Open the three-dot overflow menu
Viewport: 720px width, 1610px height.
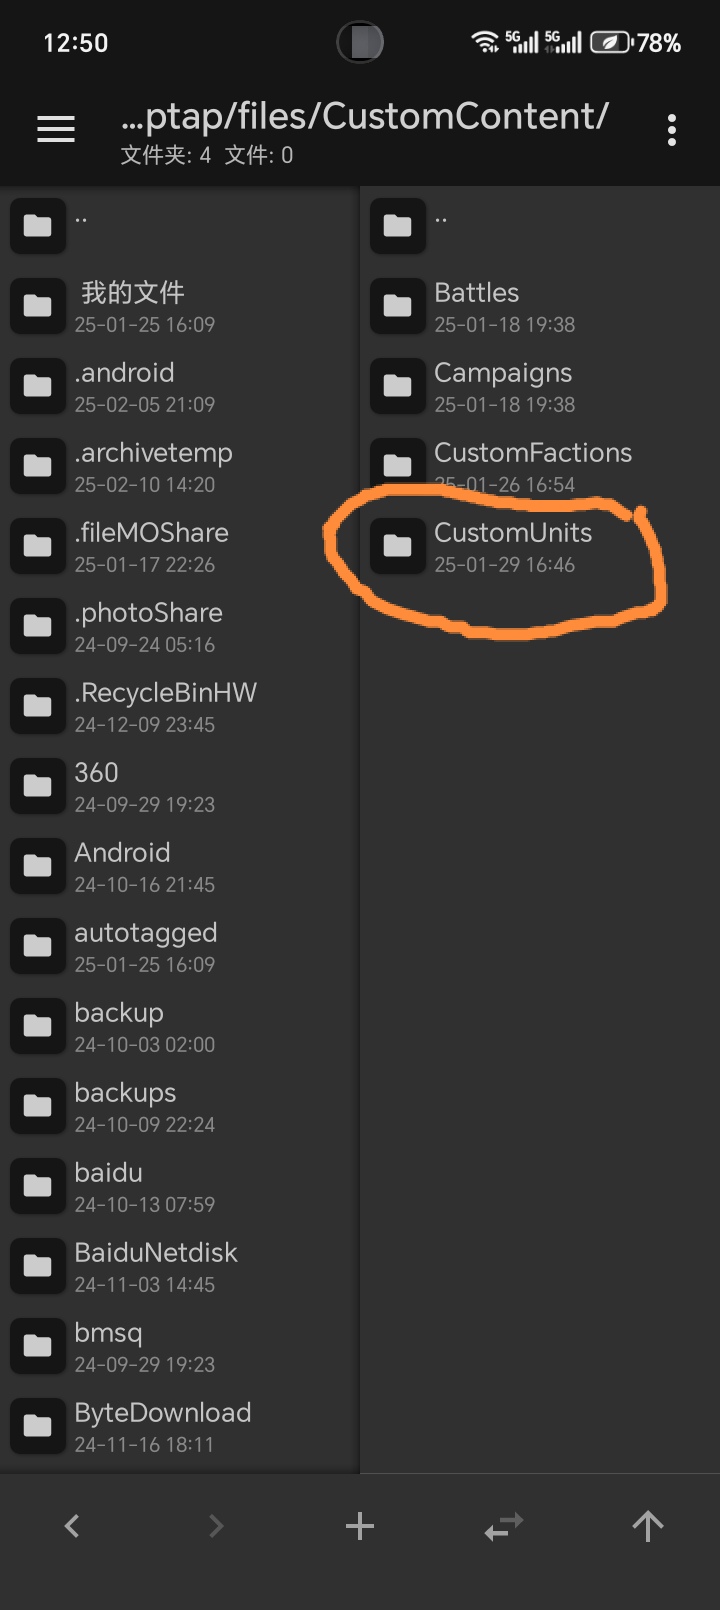(671, 130)
